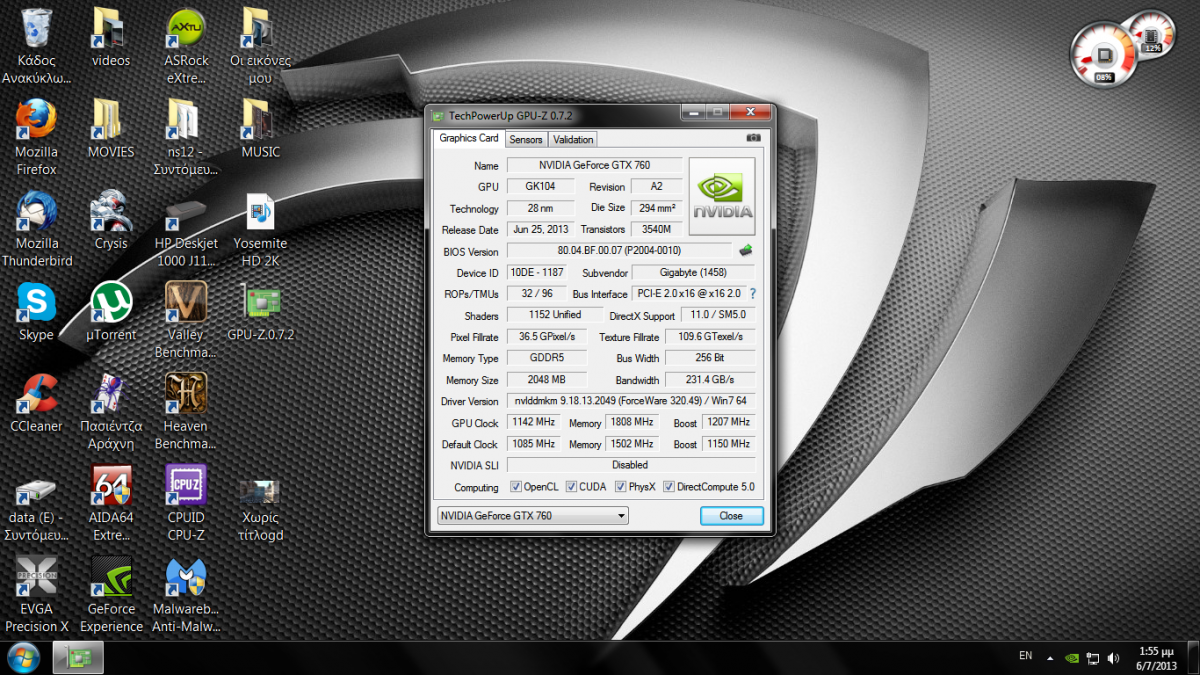
Task: Toggle the PhysX checkbox
Action: coord(621,487)
